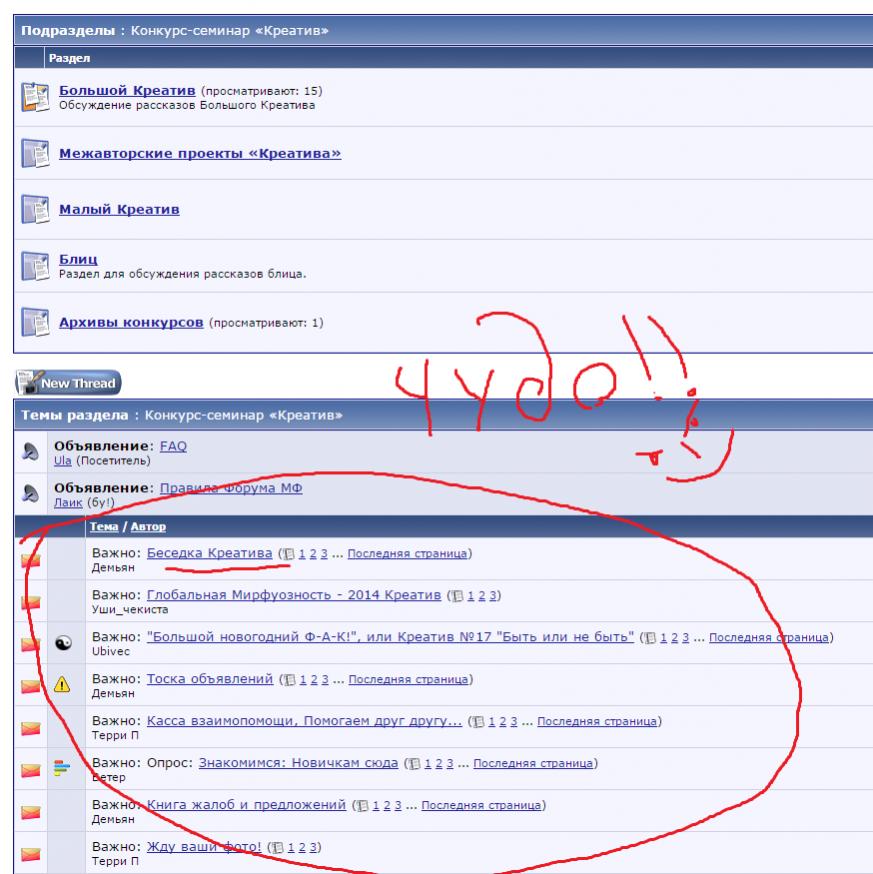Open page 2 of Глобальная Мирфуозность thread
The width and height of the screenshot is (873, 874).
[x=480, y=596]
